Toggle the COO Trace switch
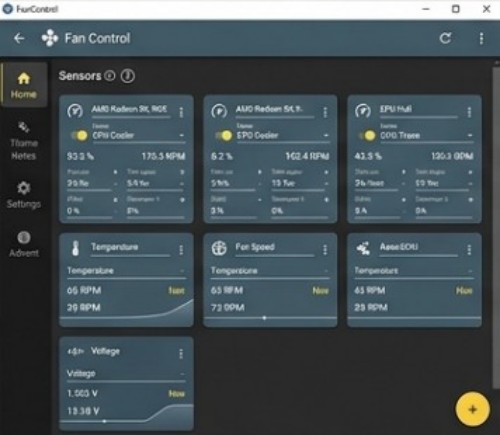Viewport: 500px width, 435px height. (x=368, y=135)
